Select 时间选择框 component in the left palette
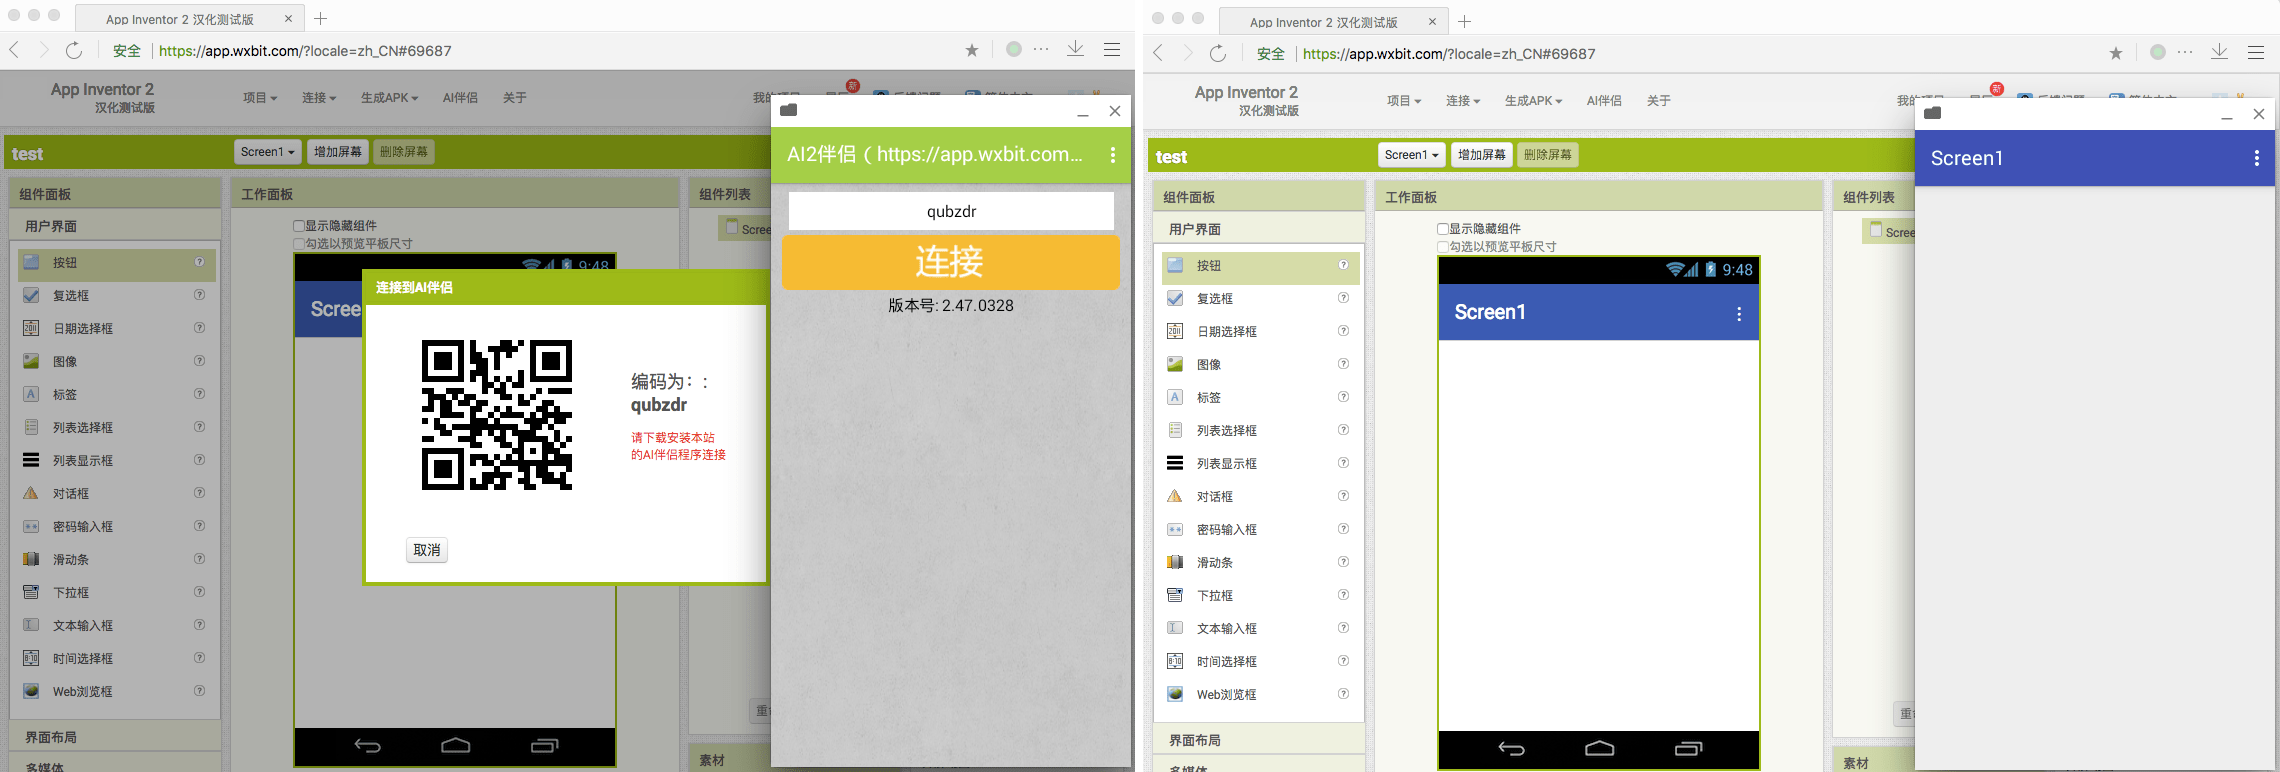Image resolution: width=2280 pixels, height=772 pixels. [x=115, y=658]
